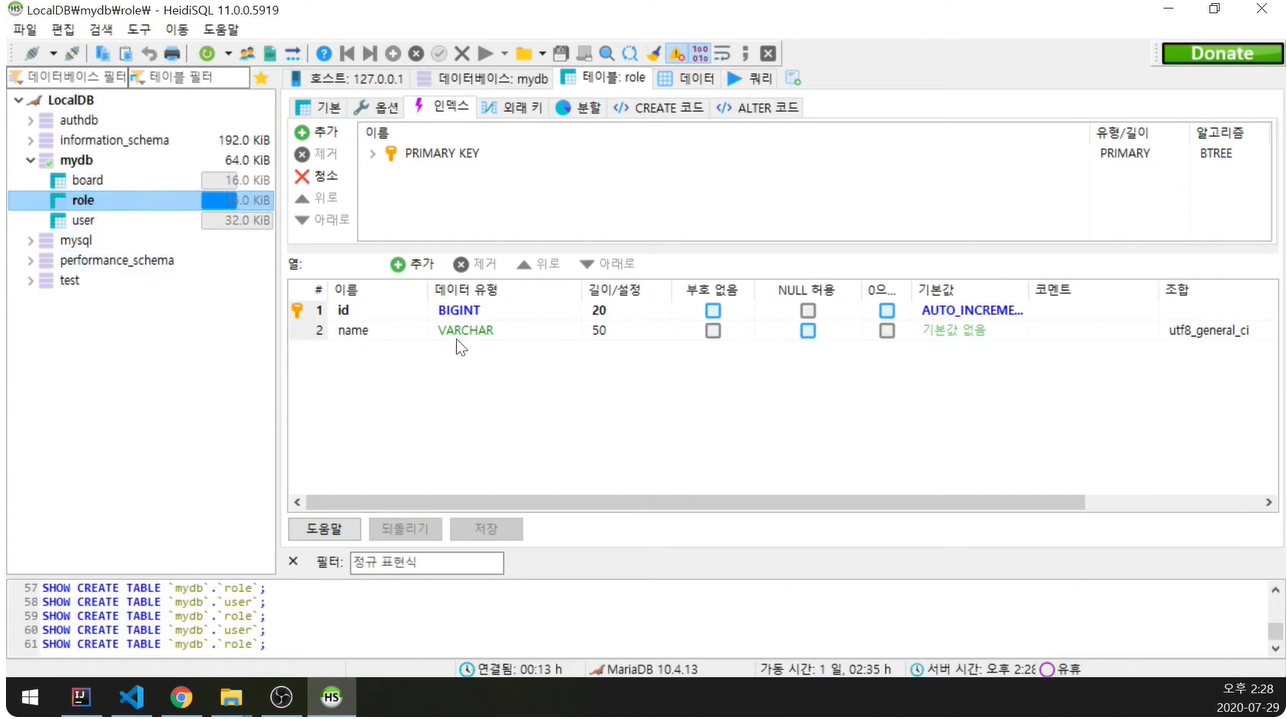This screenshot has width=1287, height=719.
Task: Click the broom cleanup icon
Action: pos(653,53)
